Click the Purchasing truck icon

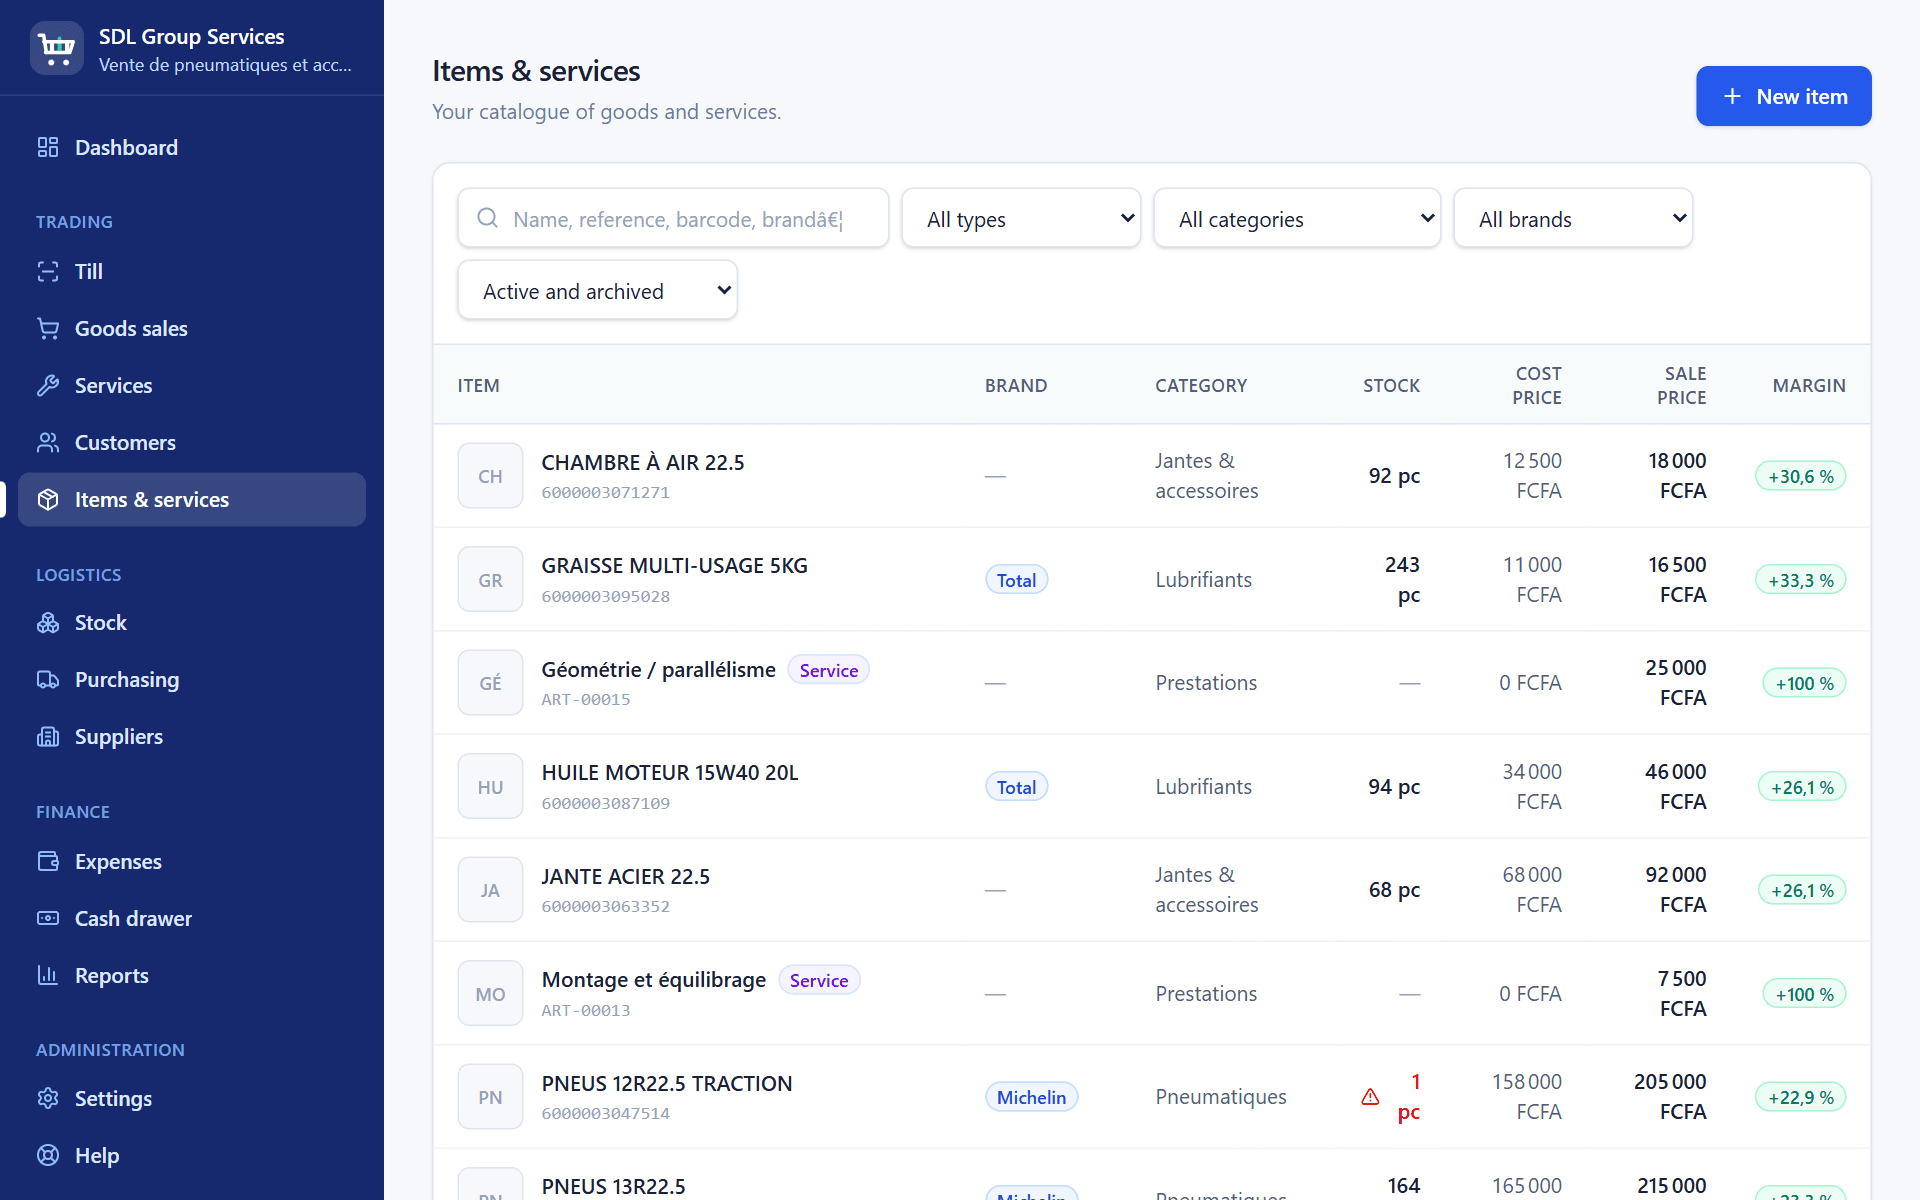click(x=48, y=679)
